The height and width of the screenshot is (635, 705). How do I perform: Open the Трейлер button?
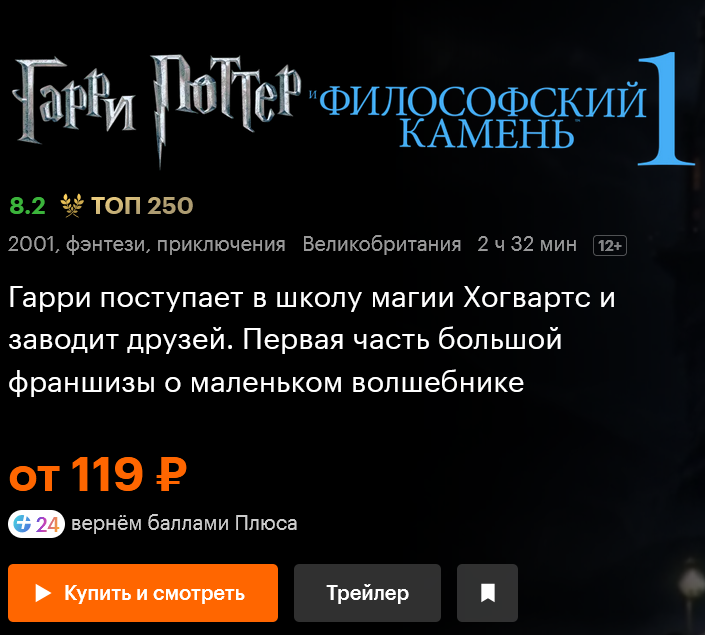point(367,593)
